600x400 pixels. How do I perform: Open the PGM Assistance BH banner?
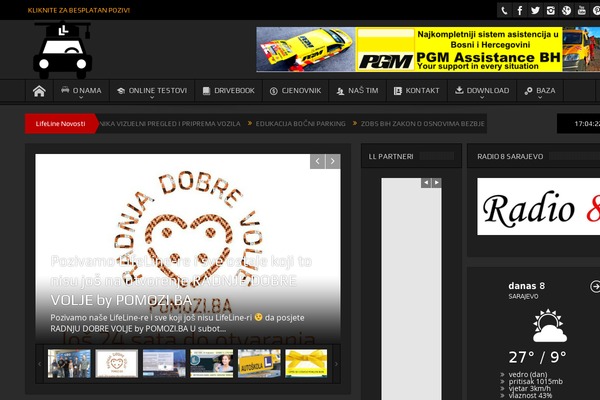pyautogui.click(x=428, y=49)
